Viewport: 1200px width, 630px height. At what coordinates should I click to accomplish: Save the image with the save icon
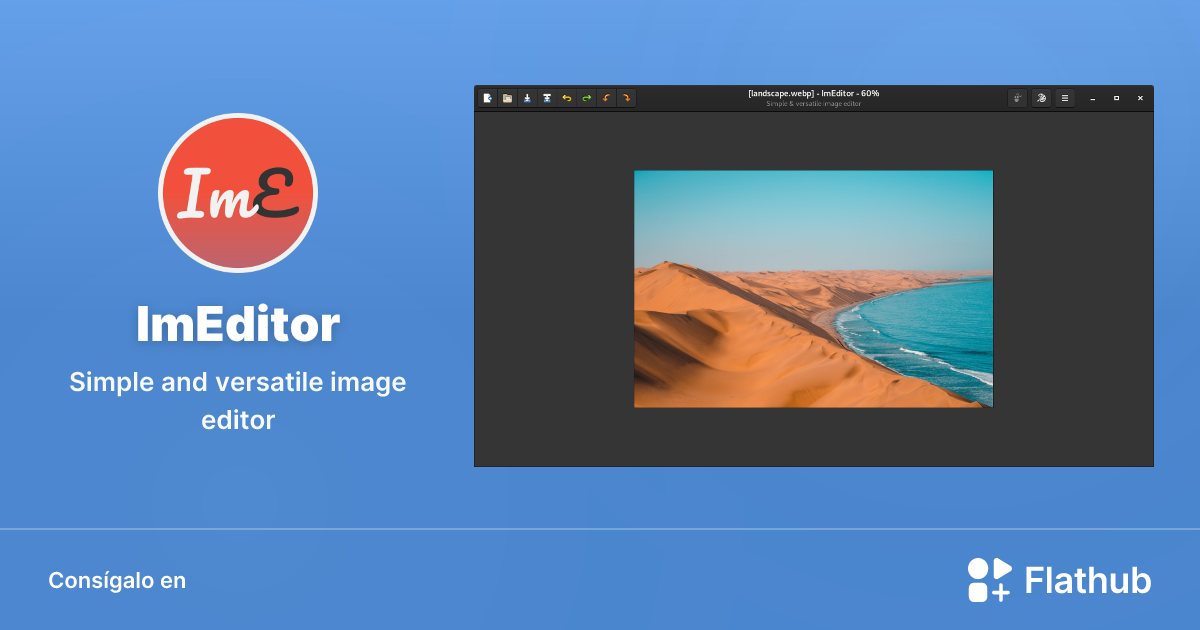click(x=527, y=98)
